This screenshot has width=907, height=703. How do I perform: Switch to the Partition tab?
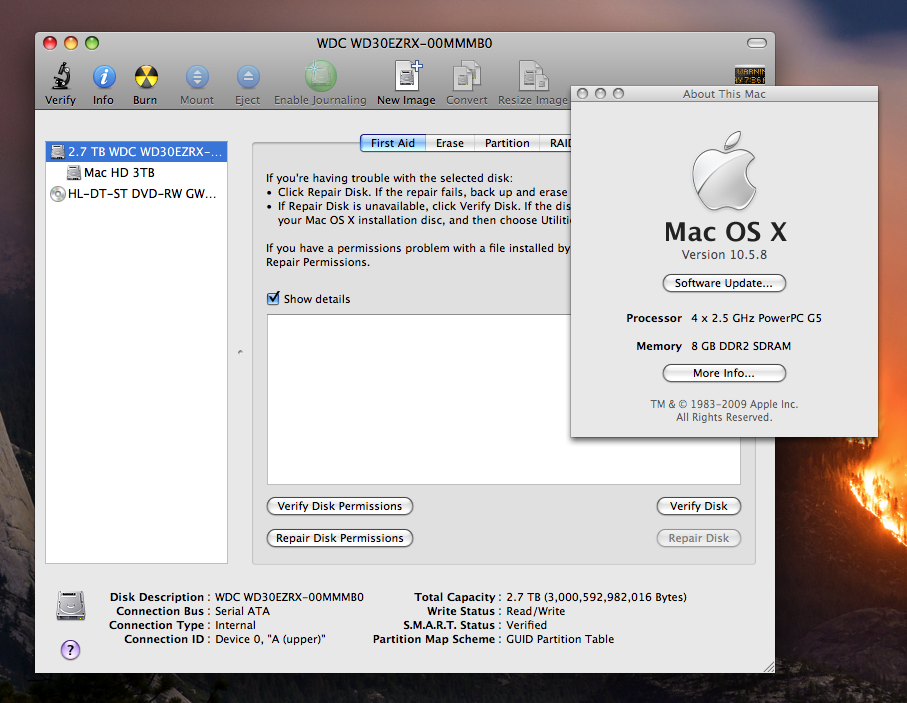click(x=507, y=143)
